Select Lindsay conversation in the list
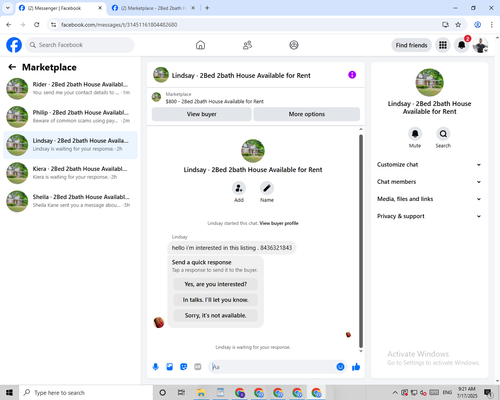This screenshot has width=500, height=400. click(x=70, y=145)
